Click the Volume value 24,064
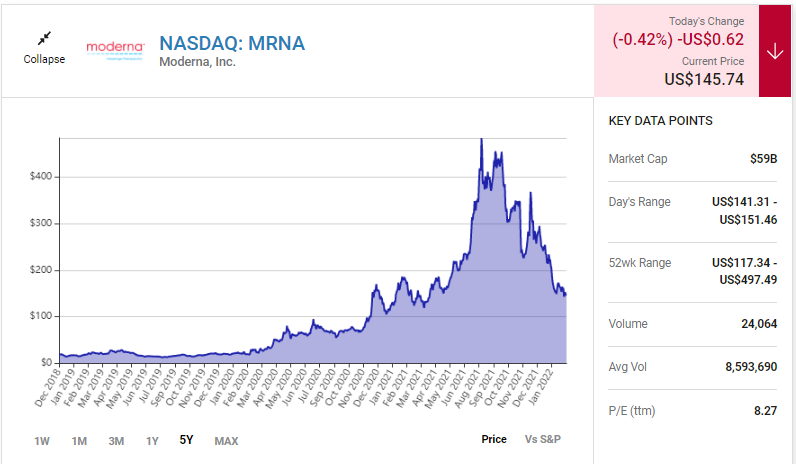The image size is (796, 464). pyautogui.click(x=759, y=324)
